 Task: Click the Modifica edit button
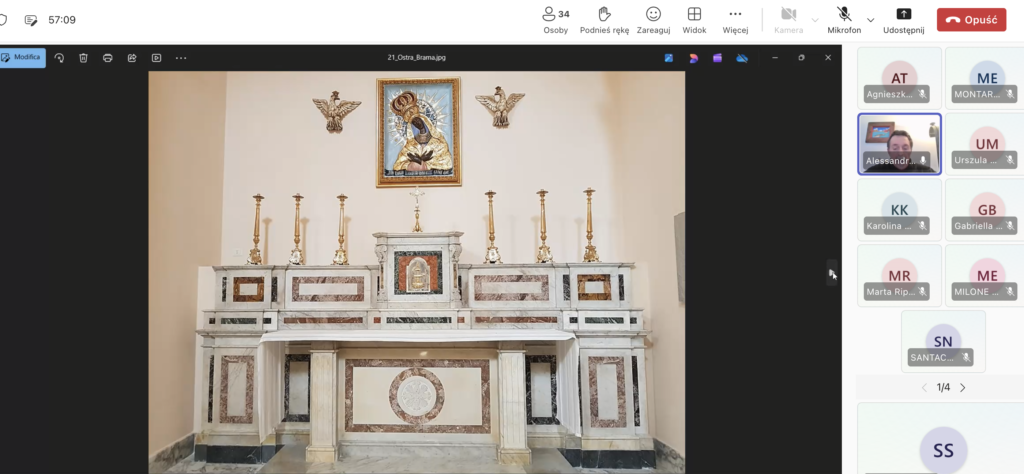tap(22, 58)
